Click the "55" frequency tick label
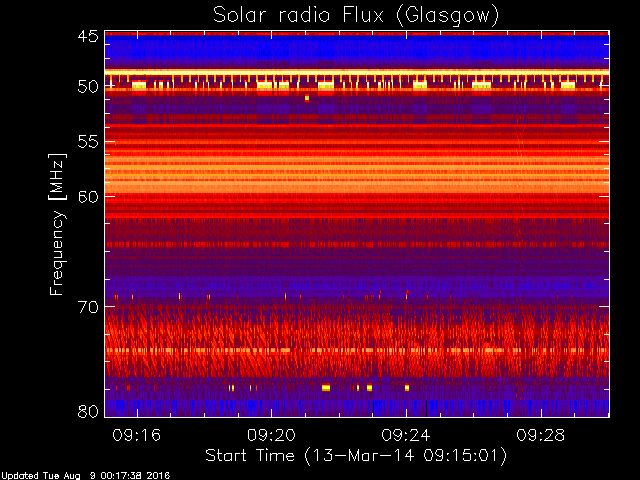The image size is (640, 480). pos(88,142)
